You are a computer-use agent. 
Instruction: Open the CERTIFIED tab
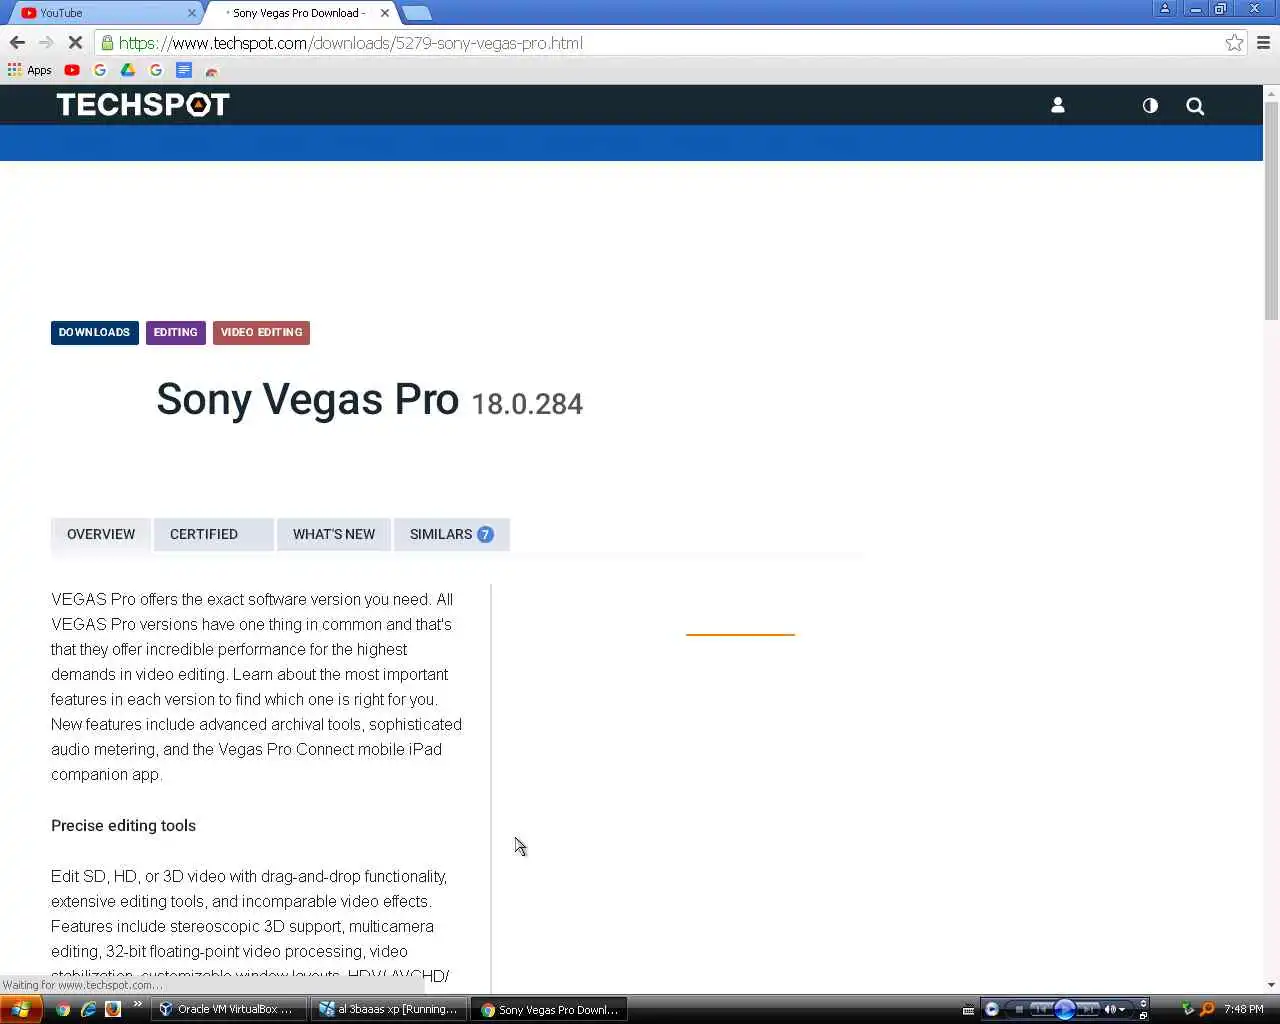point(213,534)
